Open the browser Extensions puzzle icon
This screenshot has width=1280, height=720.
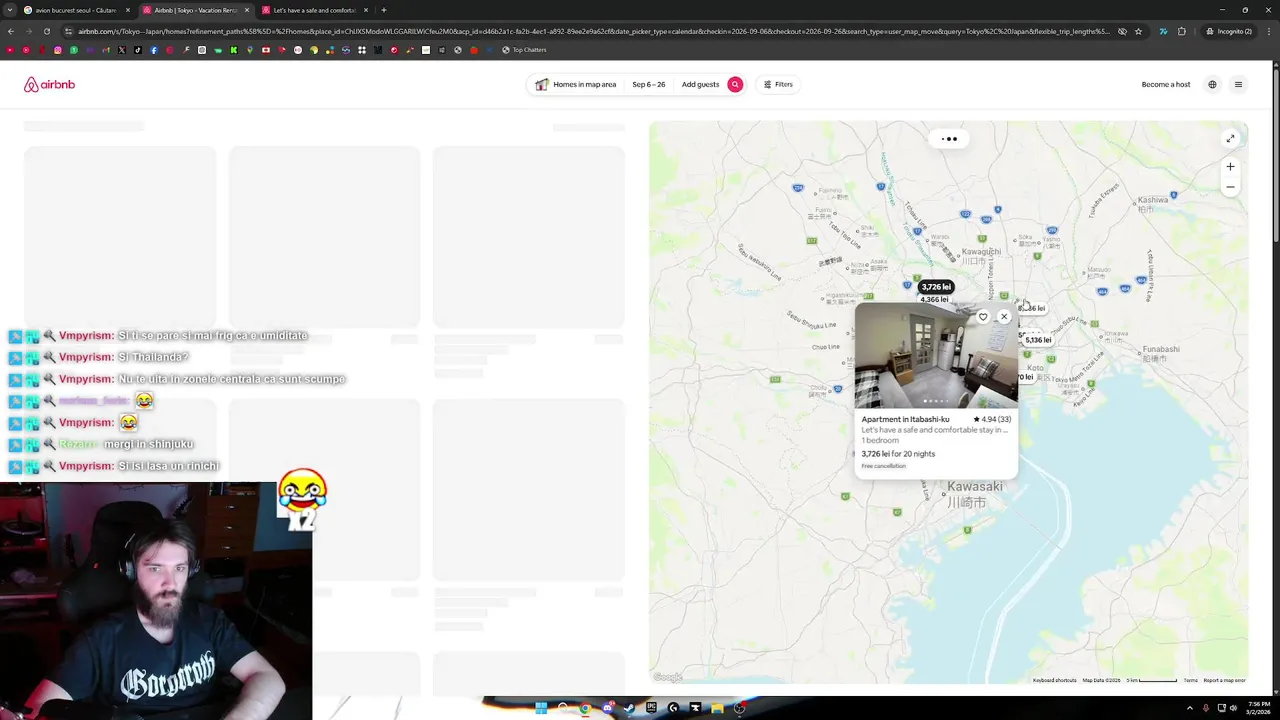pos(1181,31)
